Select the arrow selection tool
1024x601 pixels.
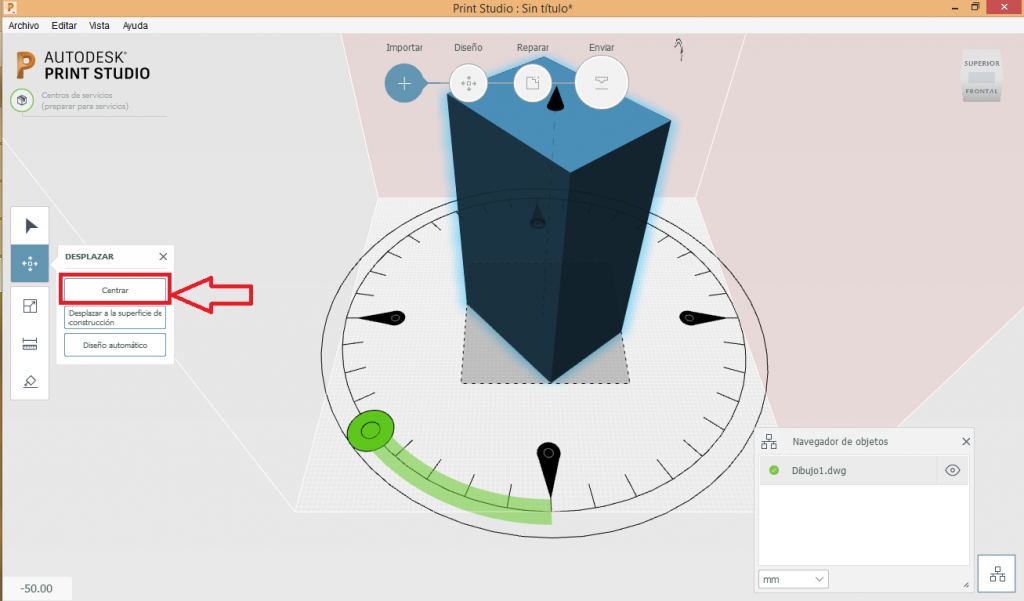[29, 224]
